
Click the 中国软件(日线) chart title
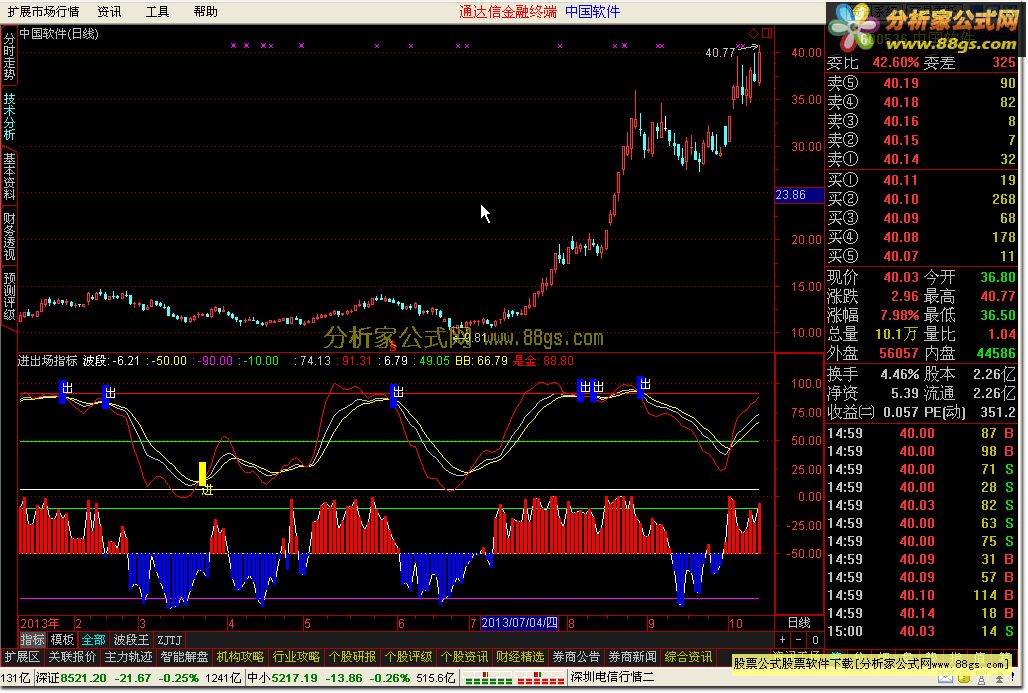point(59,33)
